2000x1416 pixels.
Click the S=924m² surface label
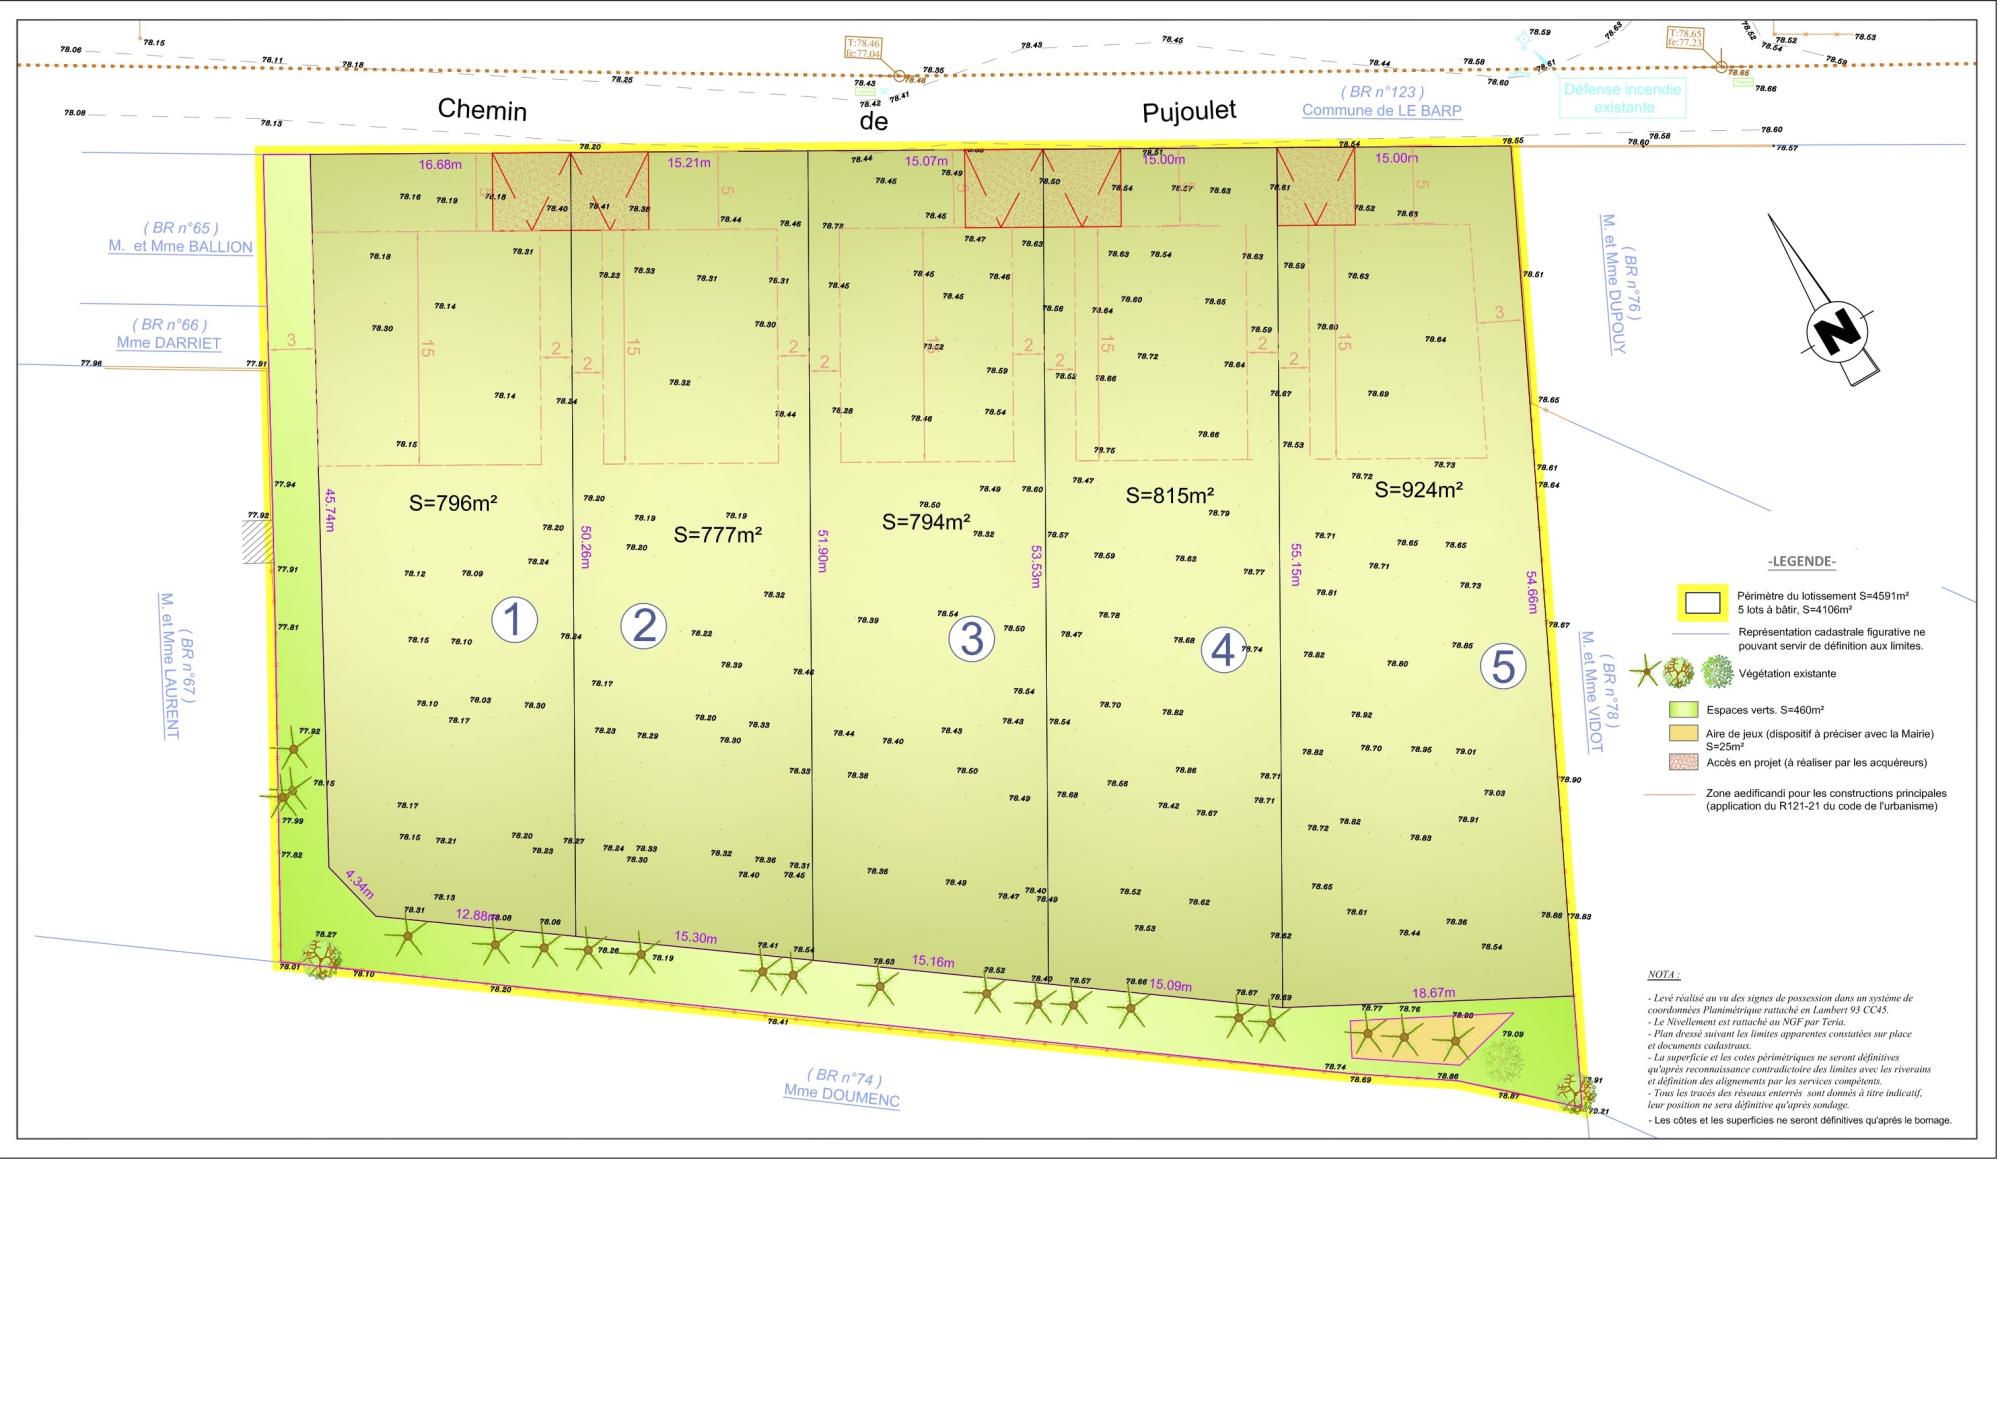1418,490
